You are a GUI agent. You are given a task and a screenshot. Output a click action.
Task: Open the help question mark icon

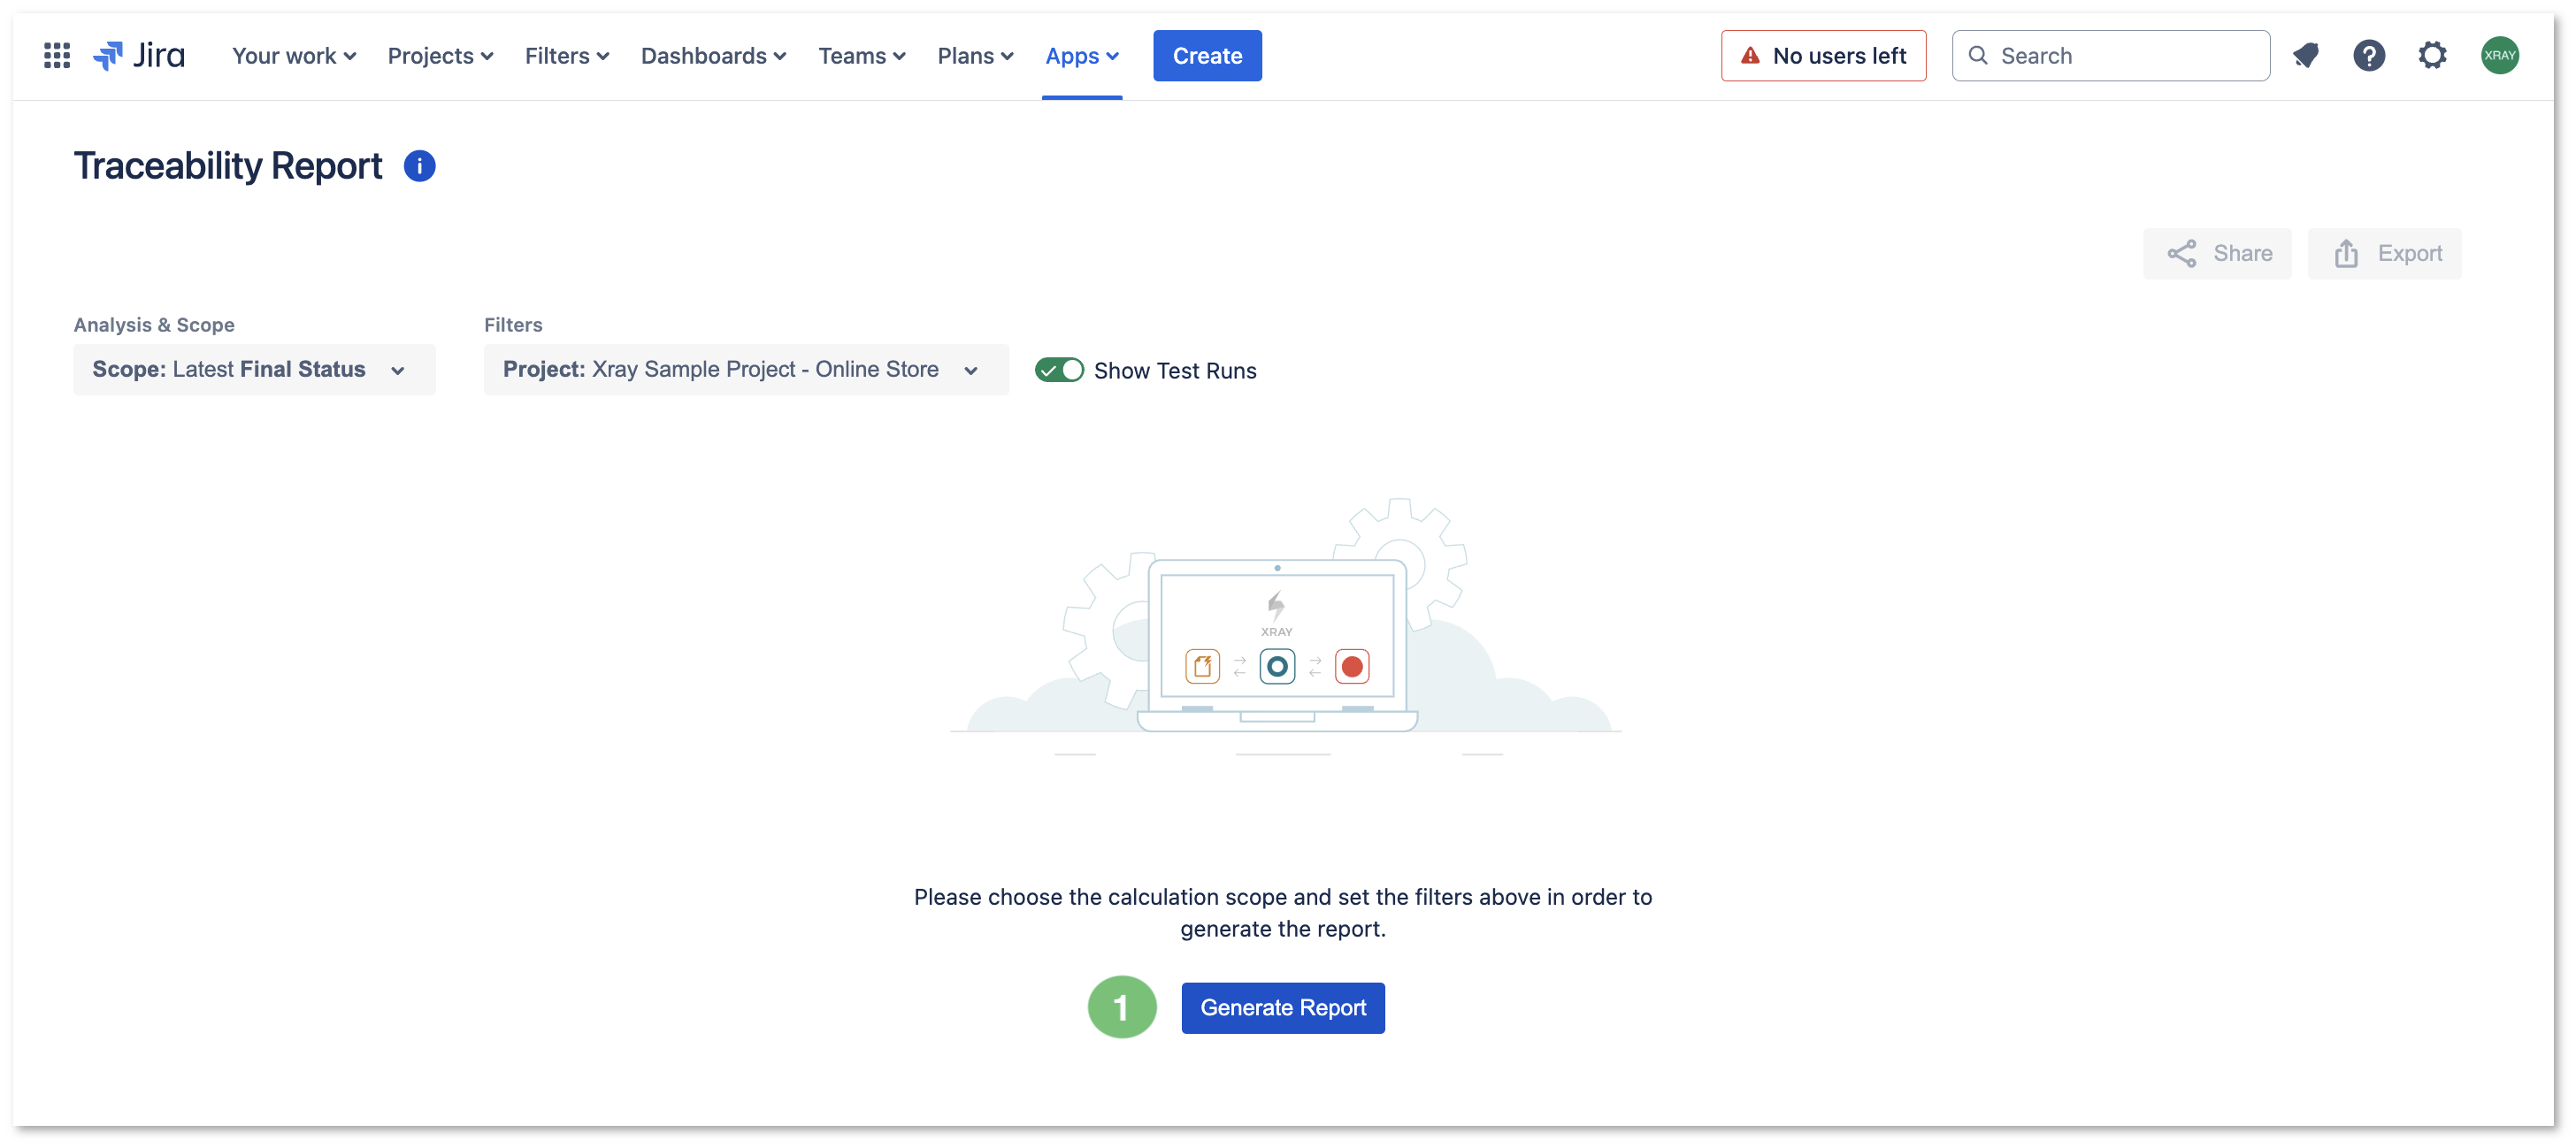coord(2369,56)
